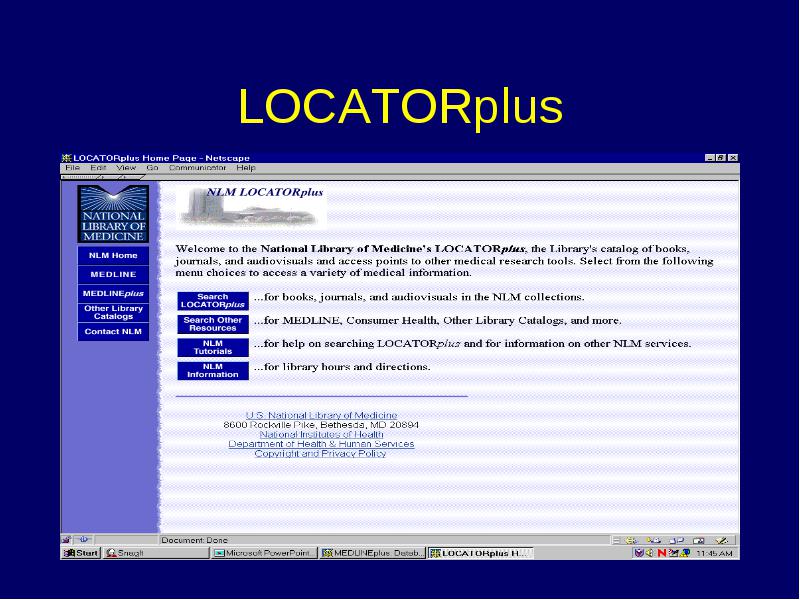Expand the first collapsed Netscape toolbar tab
Viewport: 800px width, 600px height.
[80, 177]
